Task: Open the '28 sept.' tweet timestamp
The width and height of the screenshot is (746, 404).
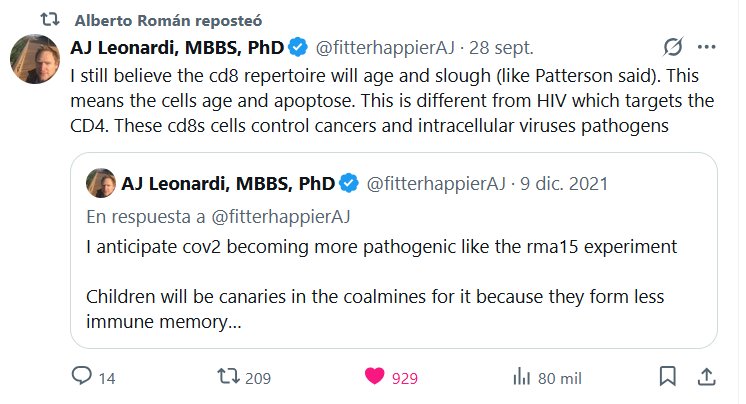Action: click(502, 47)
